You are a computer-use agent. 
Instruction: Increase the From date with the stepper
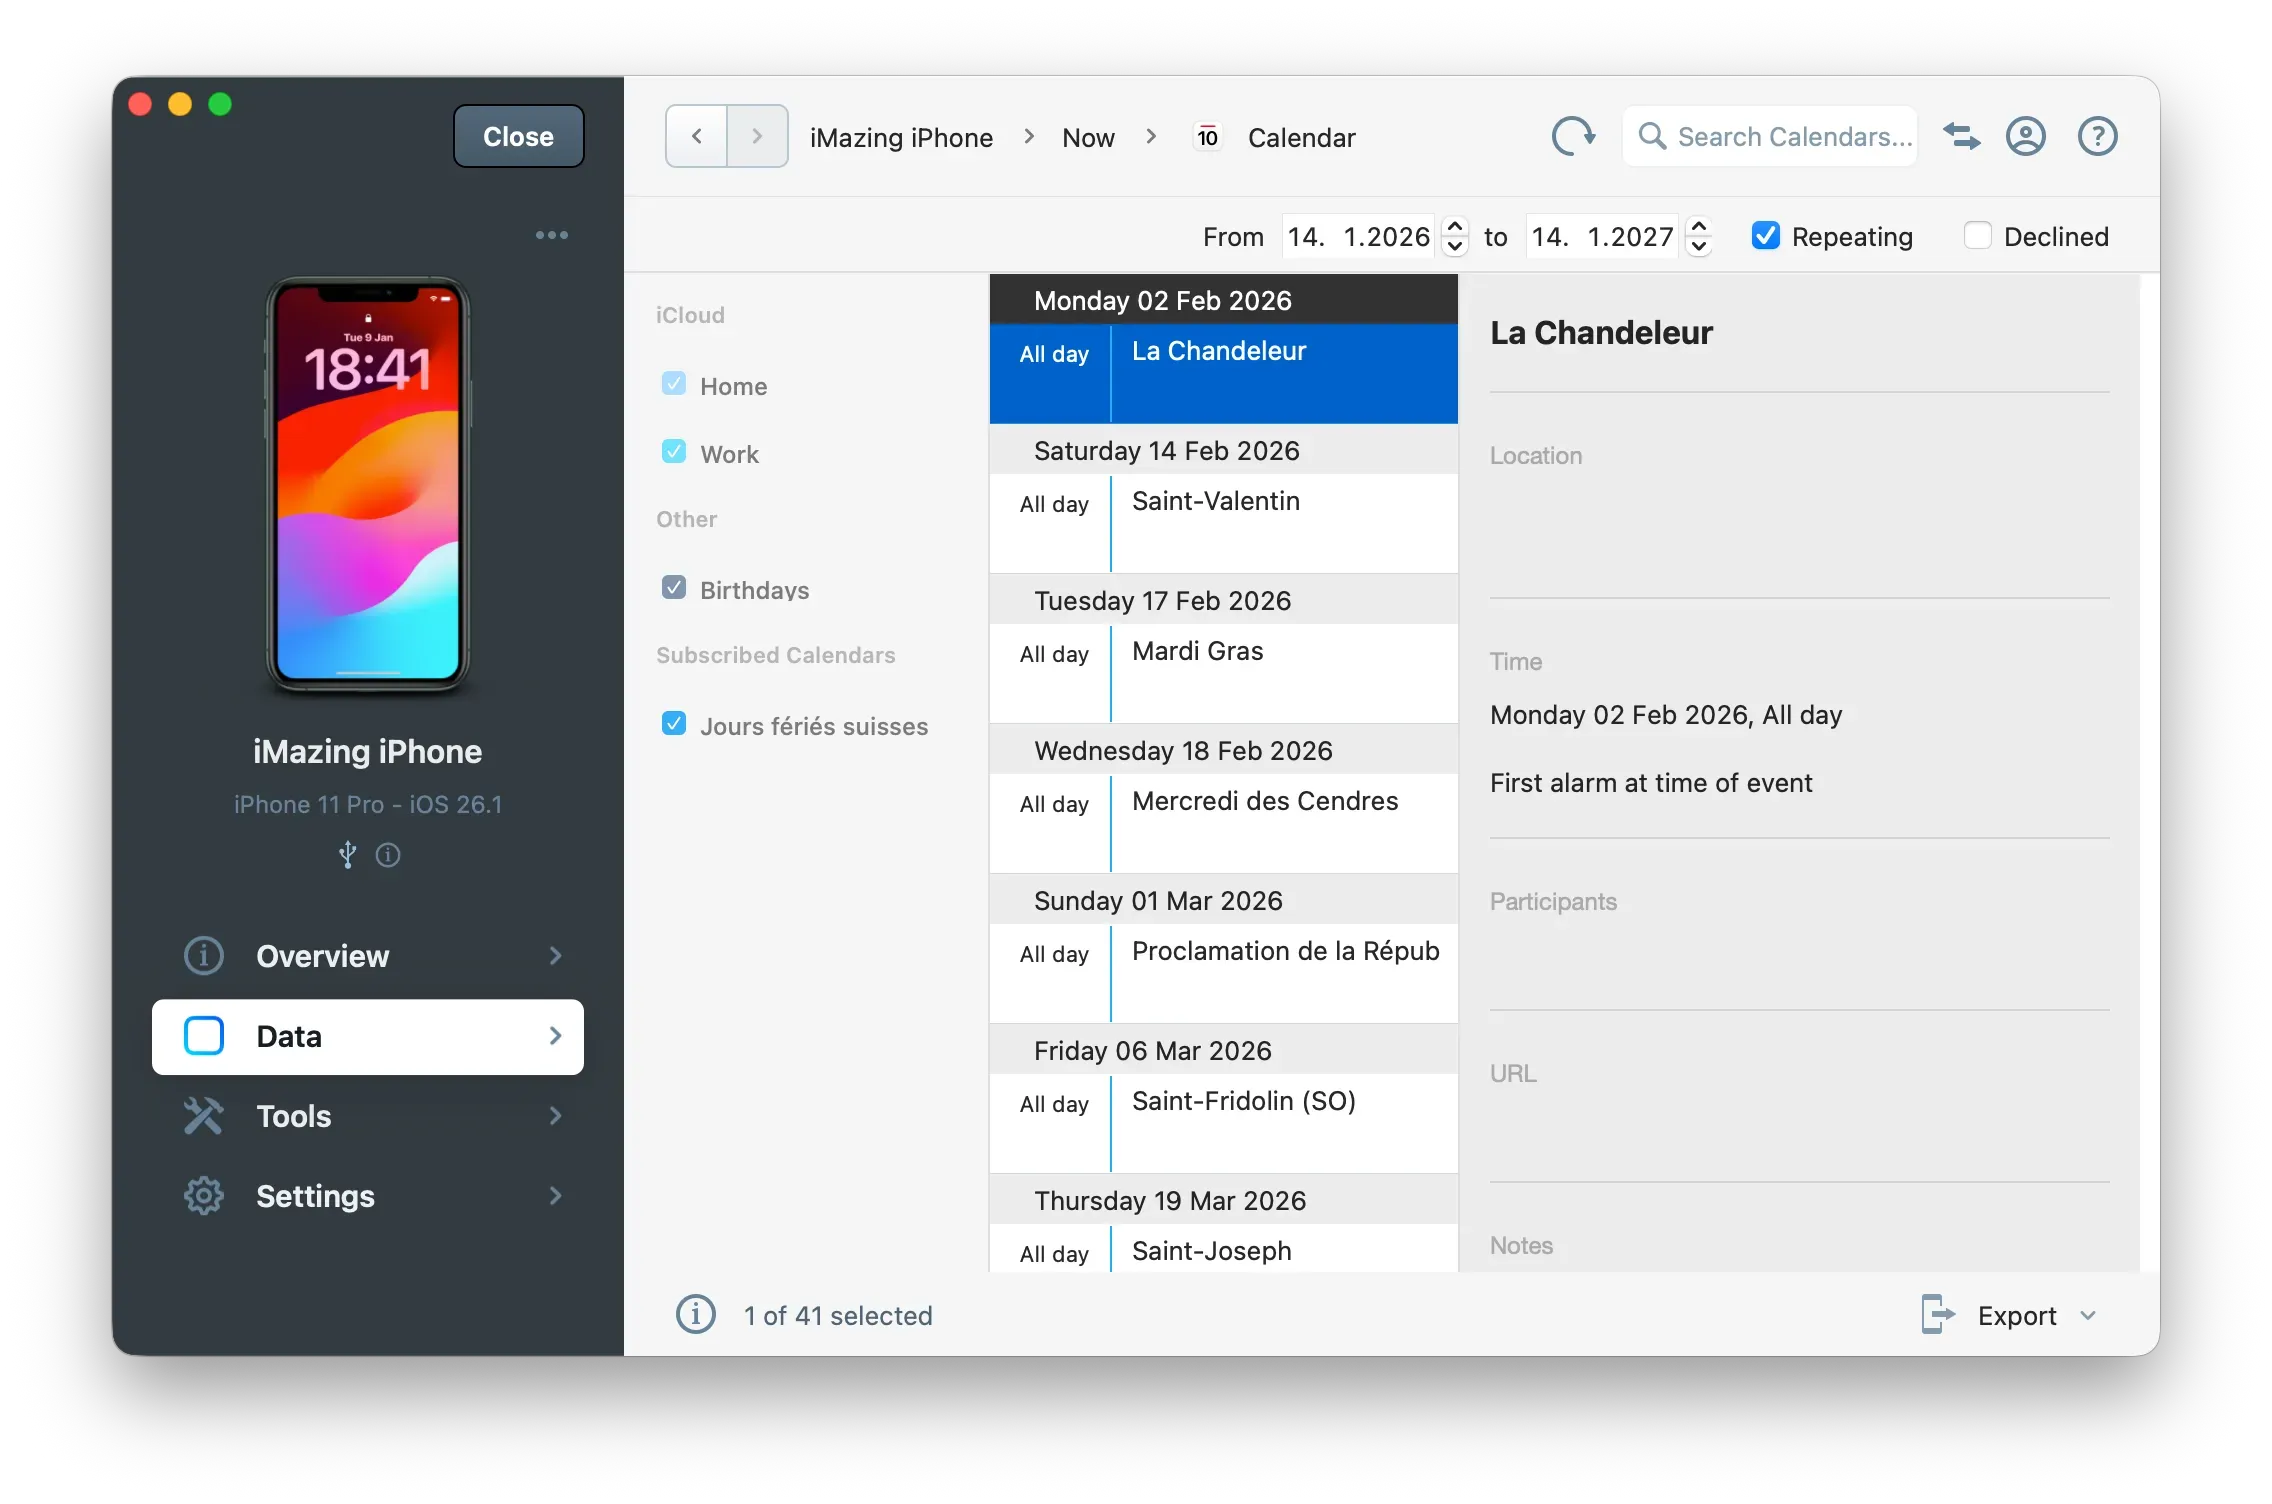tap(1455, 228)
